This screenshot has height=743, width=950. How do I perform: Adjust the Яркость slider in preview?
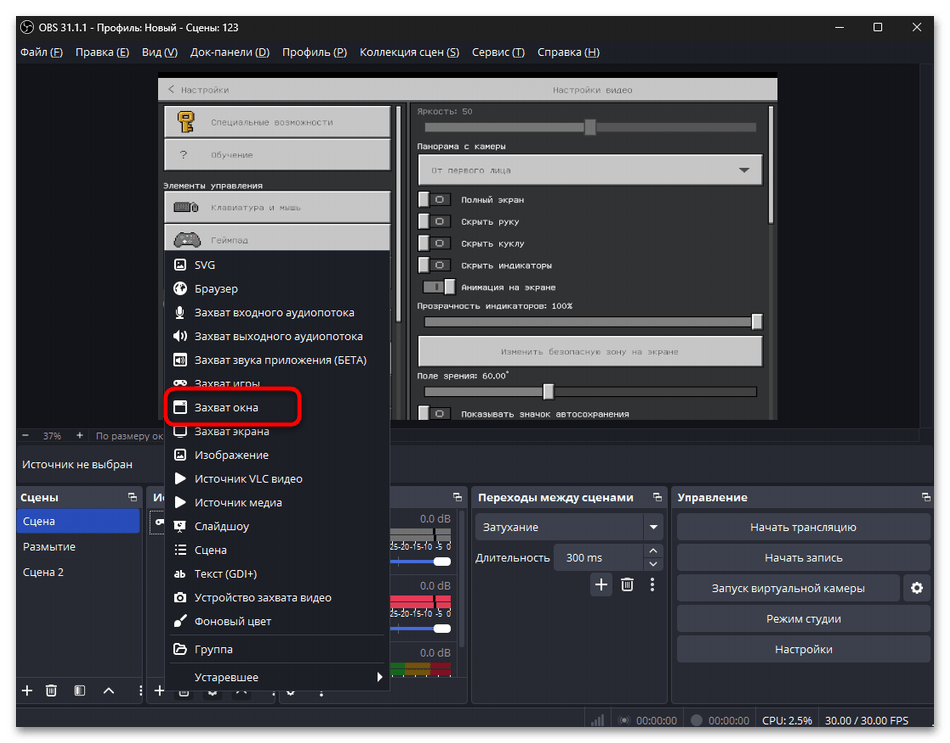(590, 127)
